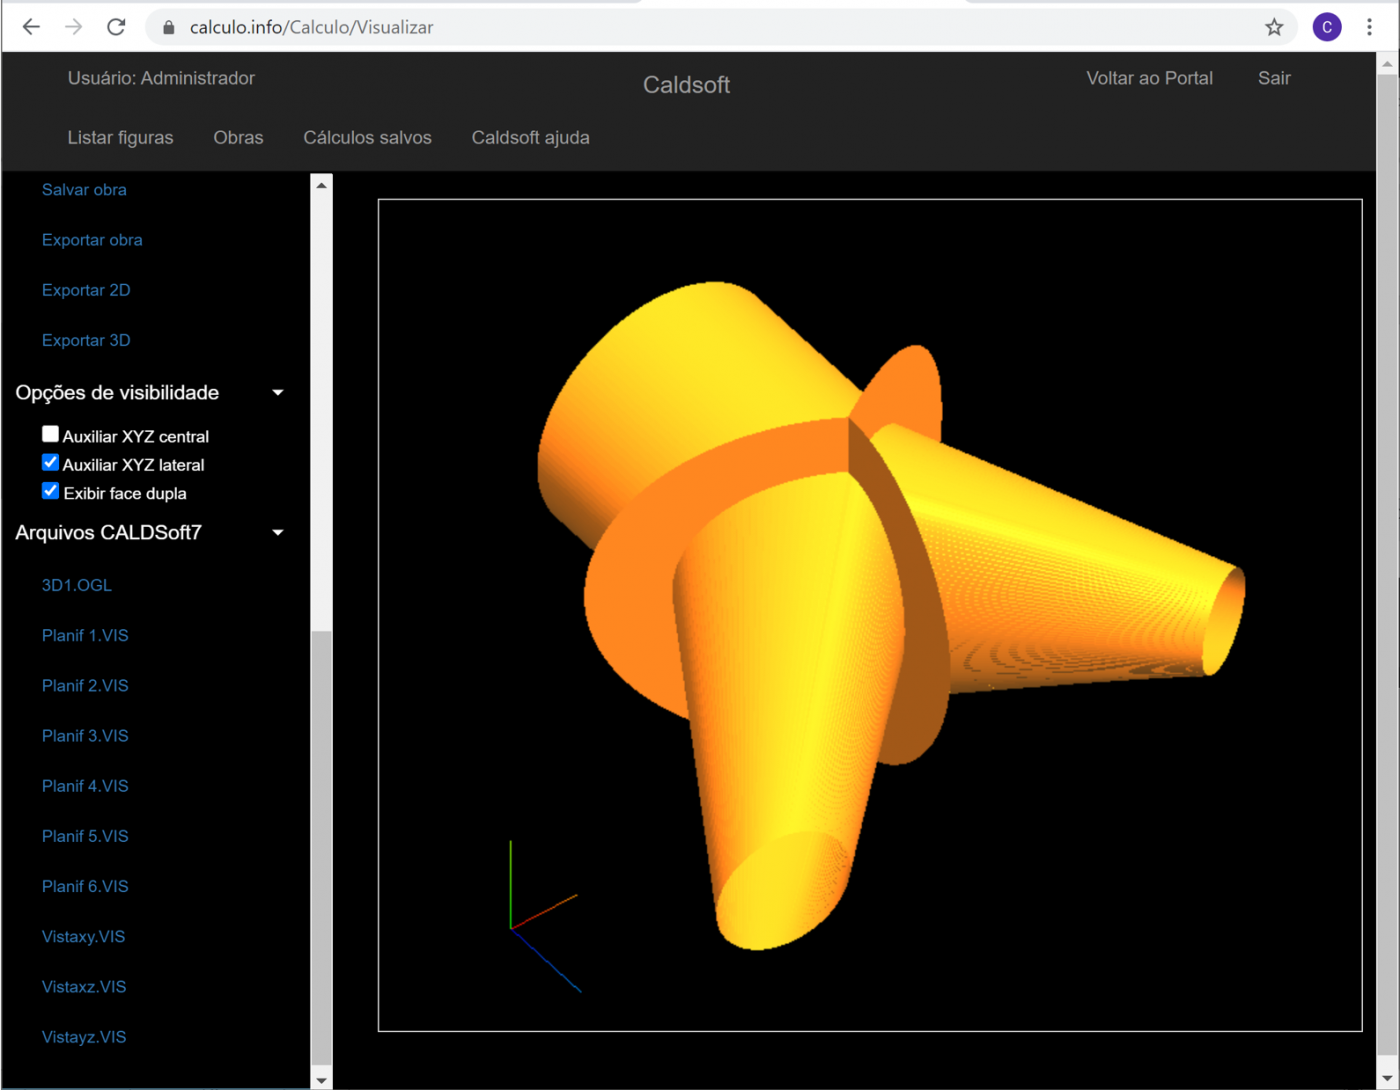Click the Voltar ao Portal link
This screenshot has width=1400, height=1090.
click(x=1149, y=78)
